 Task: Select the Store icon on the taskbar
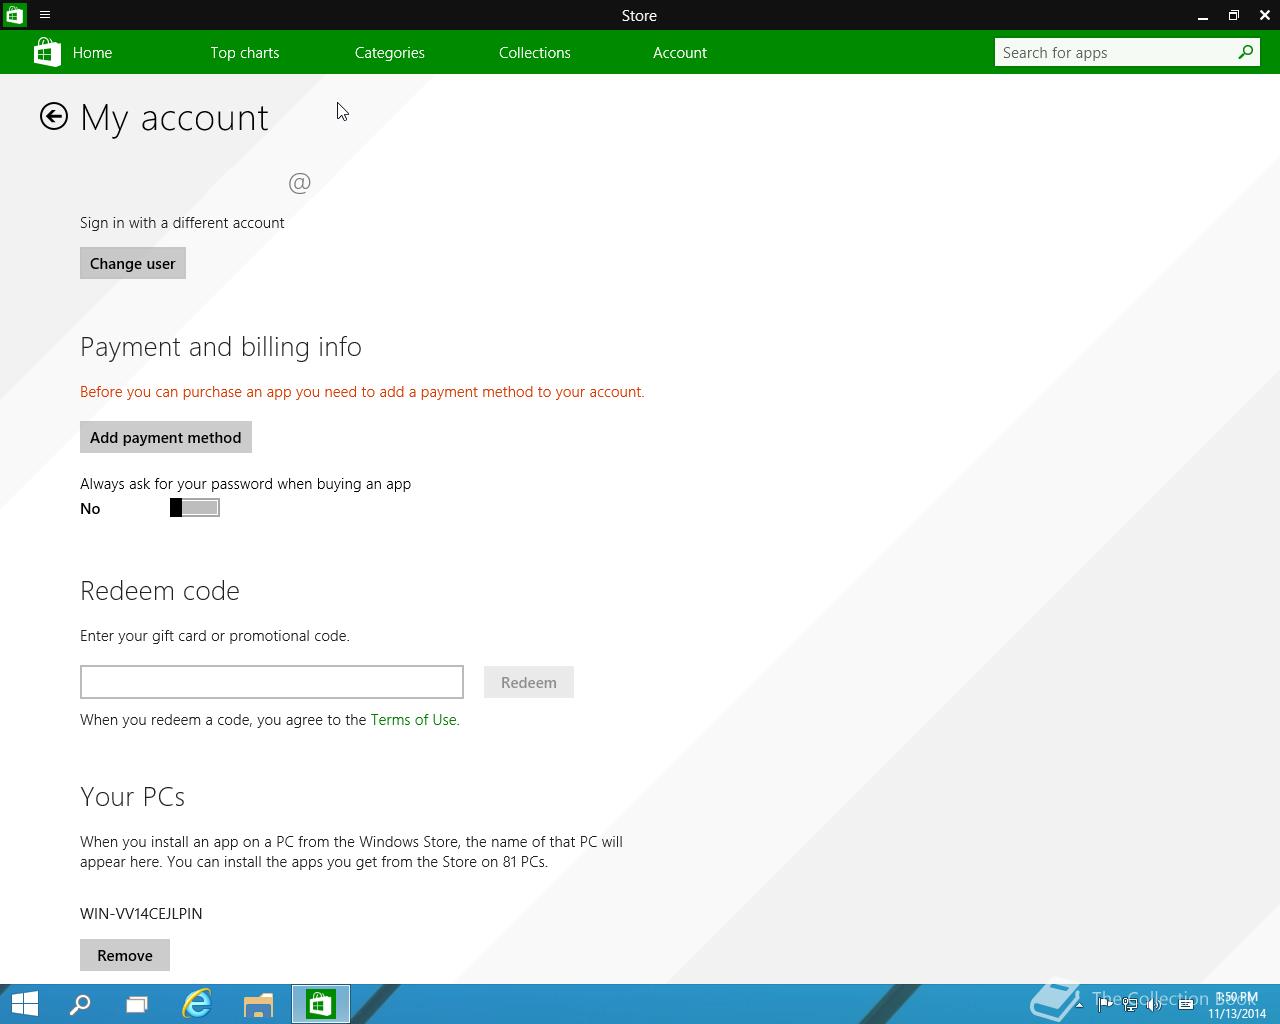coord(320,1004)
